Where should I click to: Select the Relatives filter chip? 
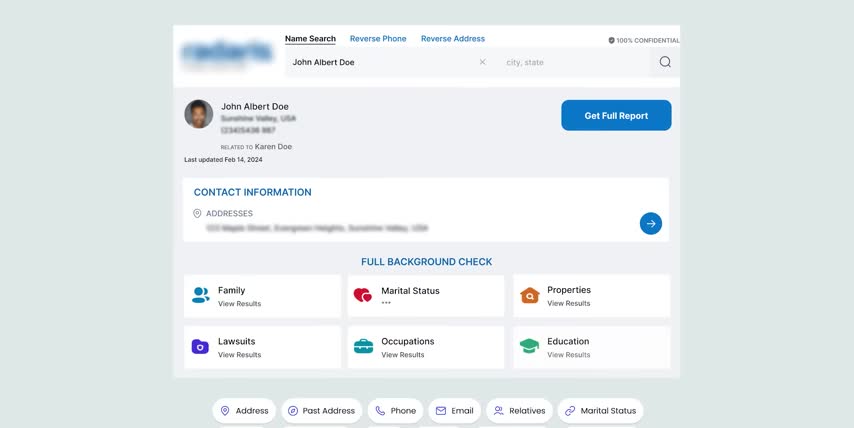(x=519, y=411)
